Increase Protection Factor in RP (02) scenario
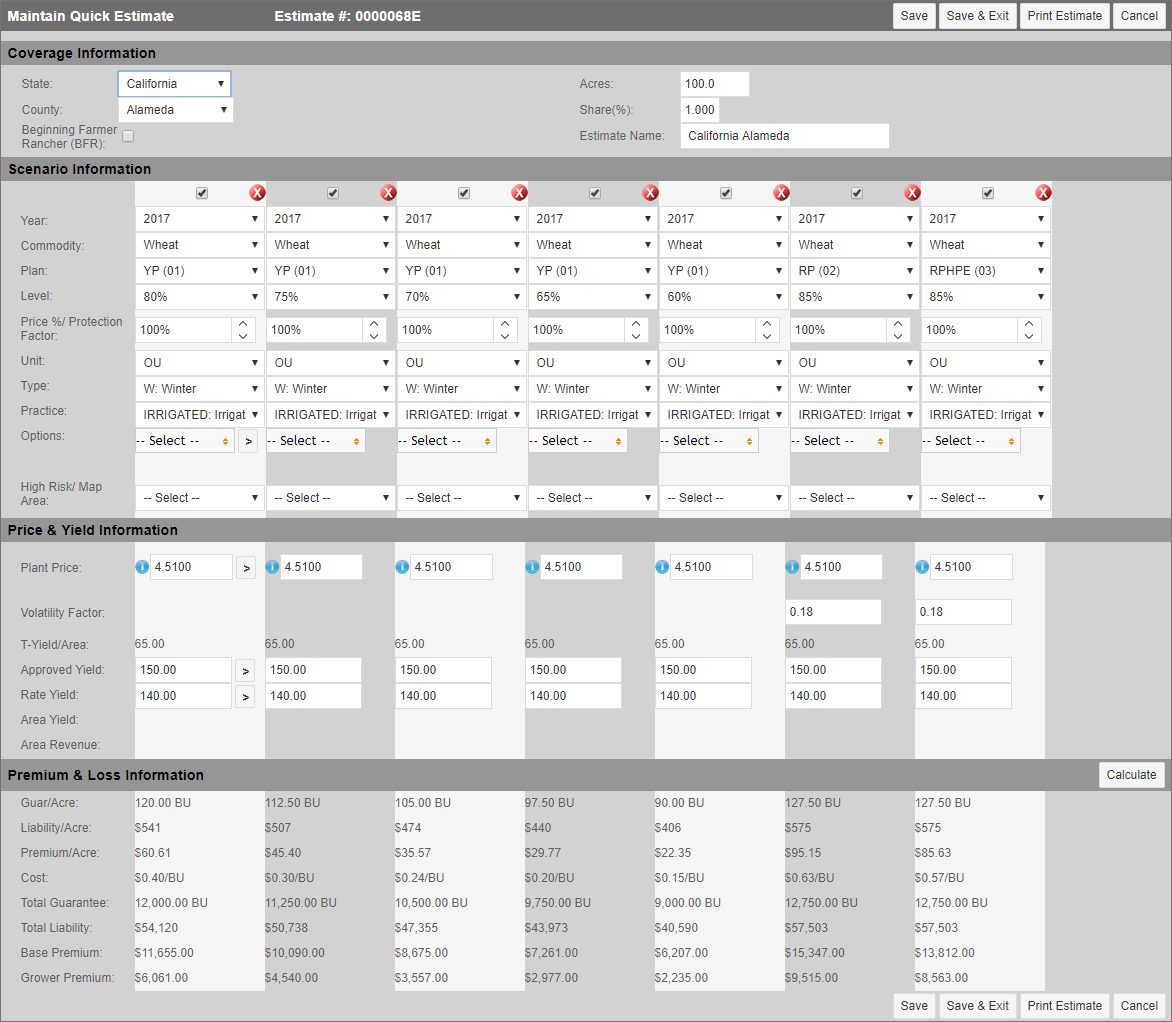Viewport: 1172px width, 1022px height. point(898,324)
